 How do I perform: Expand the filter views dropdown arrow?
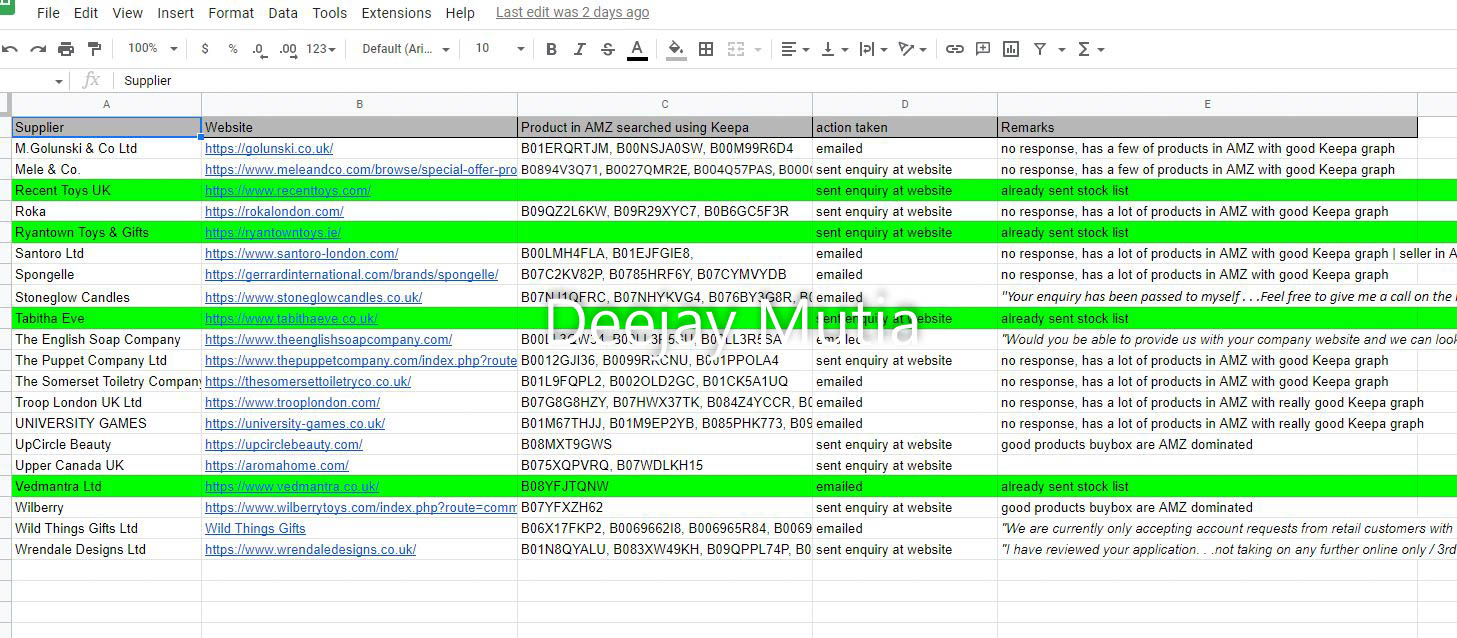[1061, 49]
